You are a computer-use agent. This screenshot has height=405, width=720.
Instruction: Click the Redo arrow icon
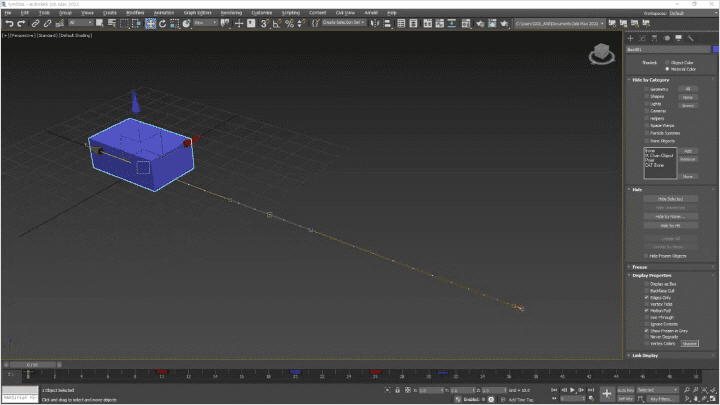[x=21, y=23]
